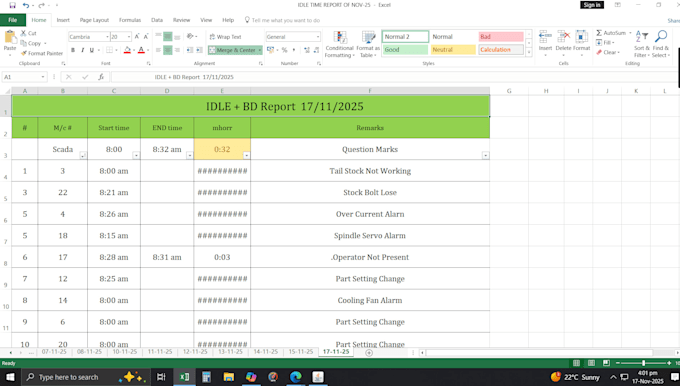Open the File tab
The width and height of the screenshot is (680, 386).
point(13,20)
